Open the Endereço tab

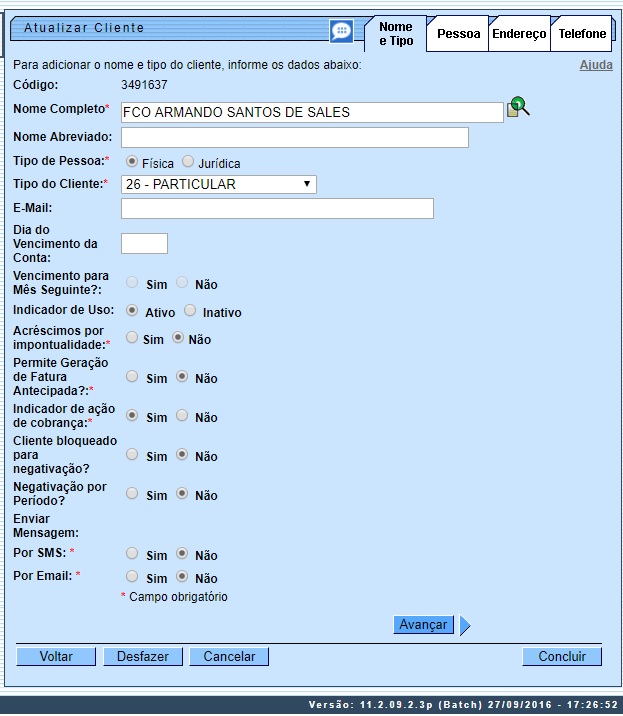(x=519, y=34)
